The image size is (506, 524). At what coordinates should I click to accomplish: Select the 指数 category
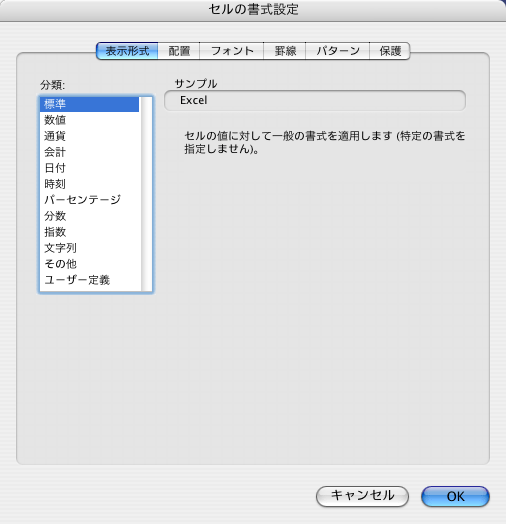tap(90, 232)
